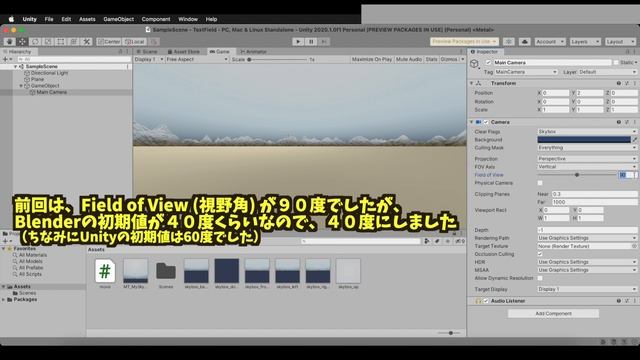Select the Rotate tool in the toolbar

pyautogui.click(x=35, y=42)
